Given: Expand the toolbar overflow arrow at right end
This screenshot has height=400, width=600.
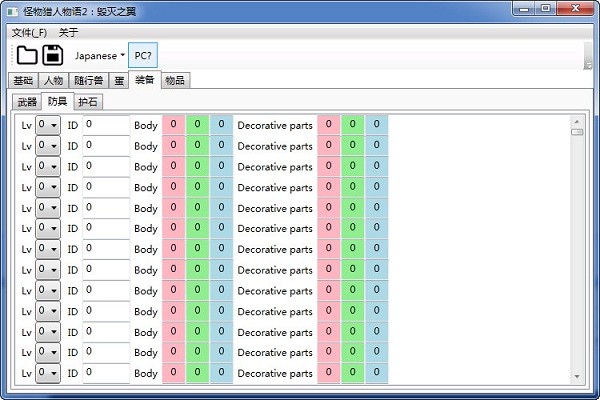Looking at the screenshot, I should click(588, 63).
